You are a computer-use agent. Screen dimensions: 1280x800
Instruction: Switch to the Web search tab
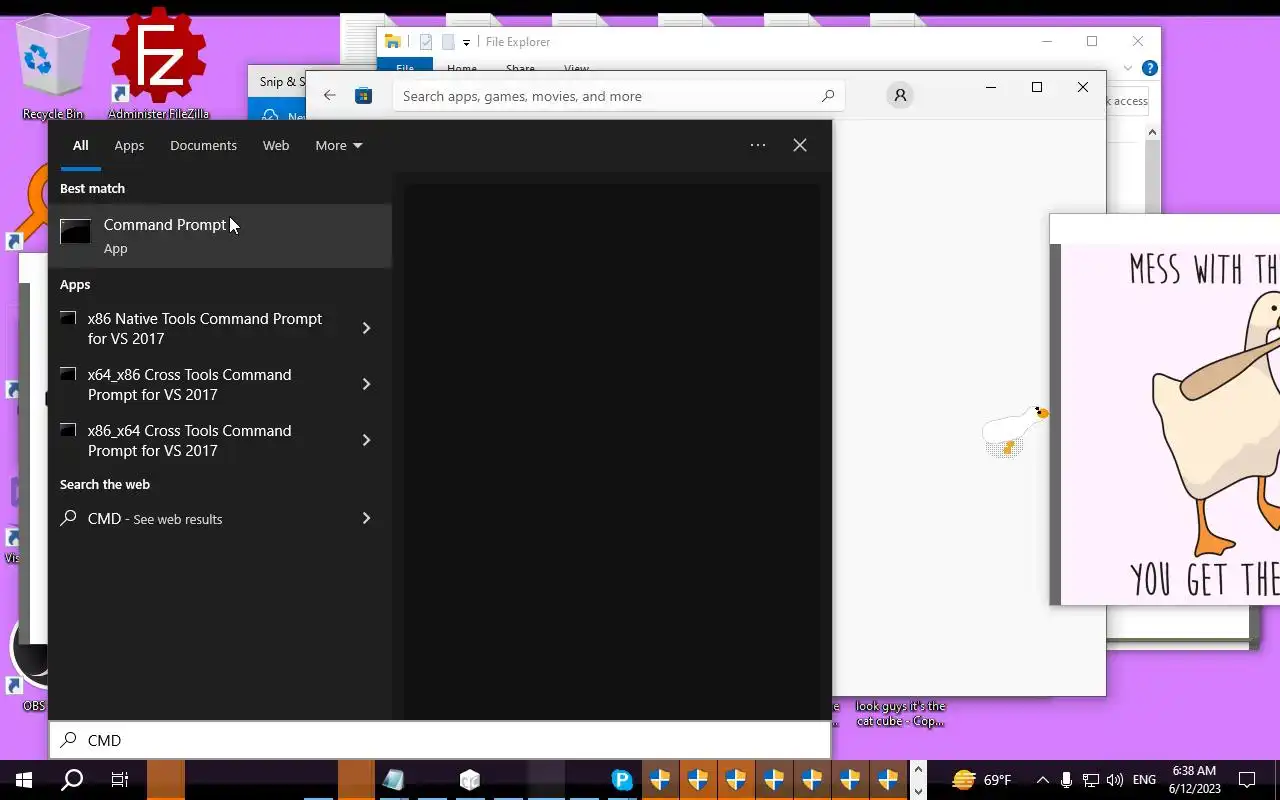276,145
